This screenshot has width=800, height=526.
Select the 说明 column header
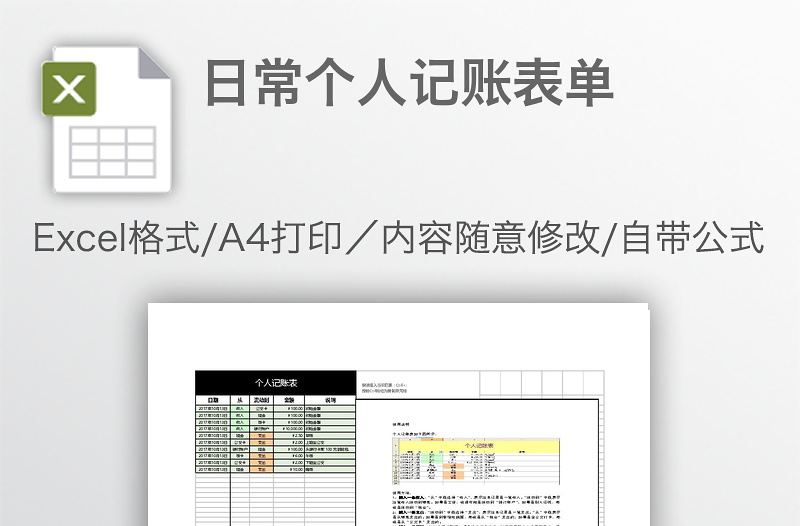(x=330, y=400)
